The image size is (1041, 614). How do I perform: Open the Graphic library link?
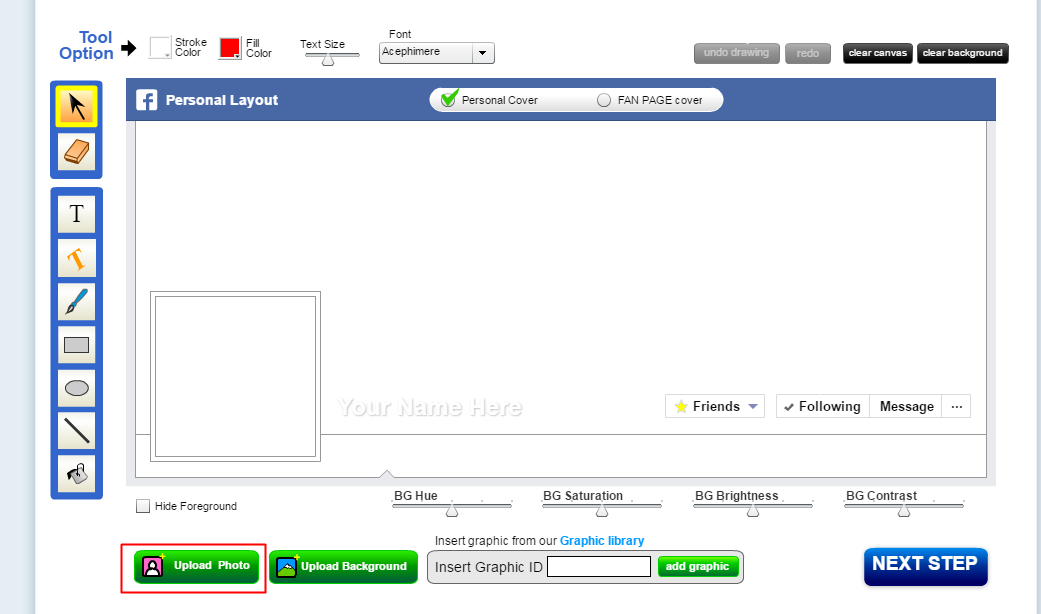[601, 541]
